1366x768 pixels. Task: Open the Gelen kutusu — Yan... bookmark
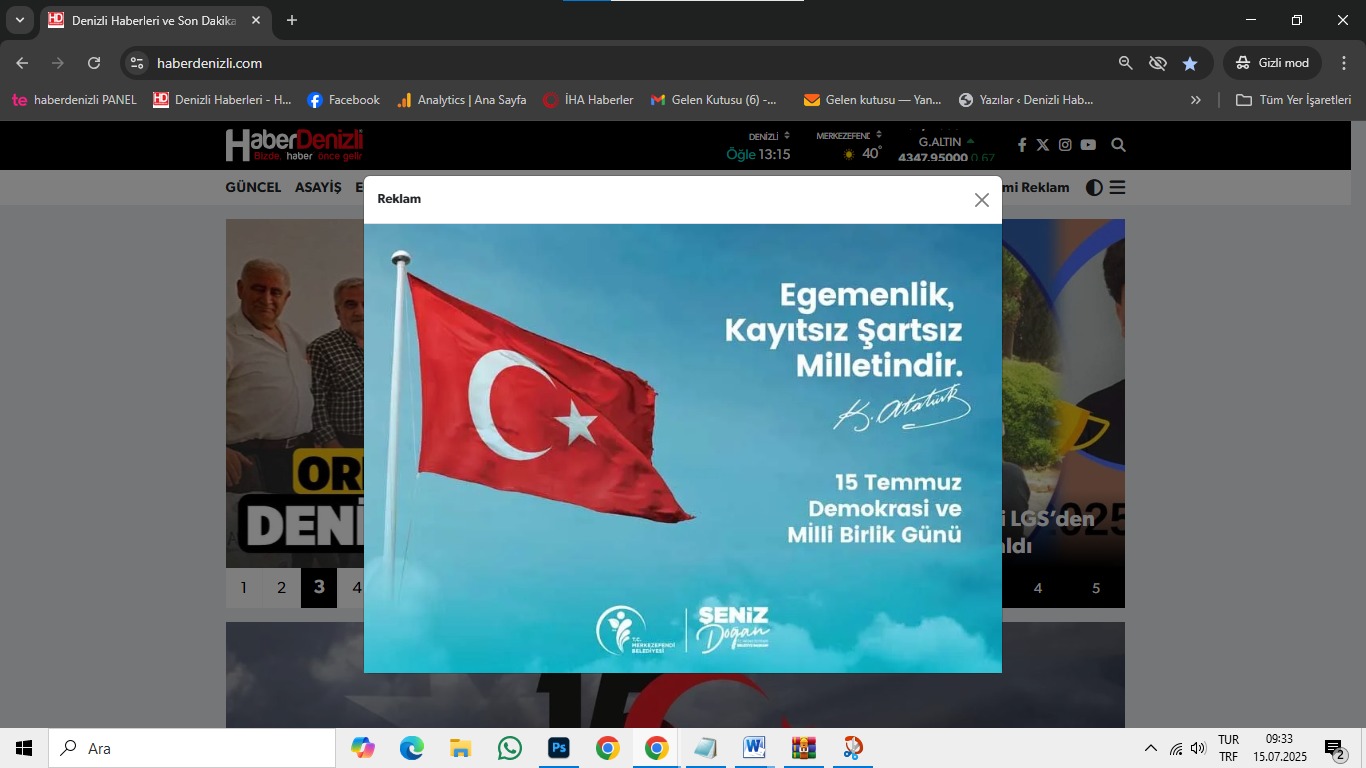click(x=873, y=100)
